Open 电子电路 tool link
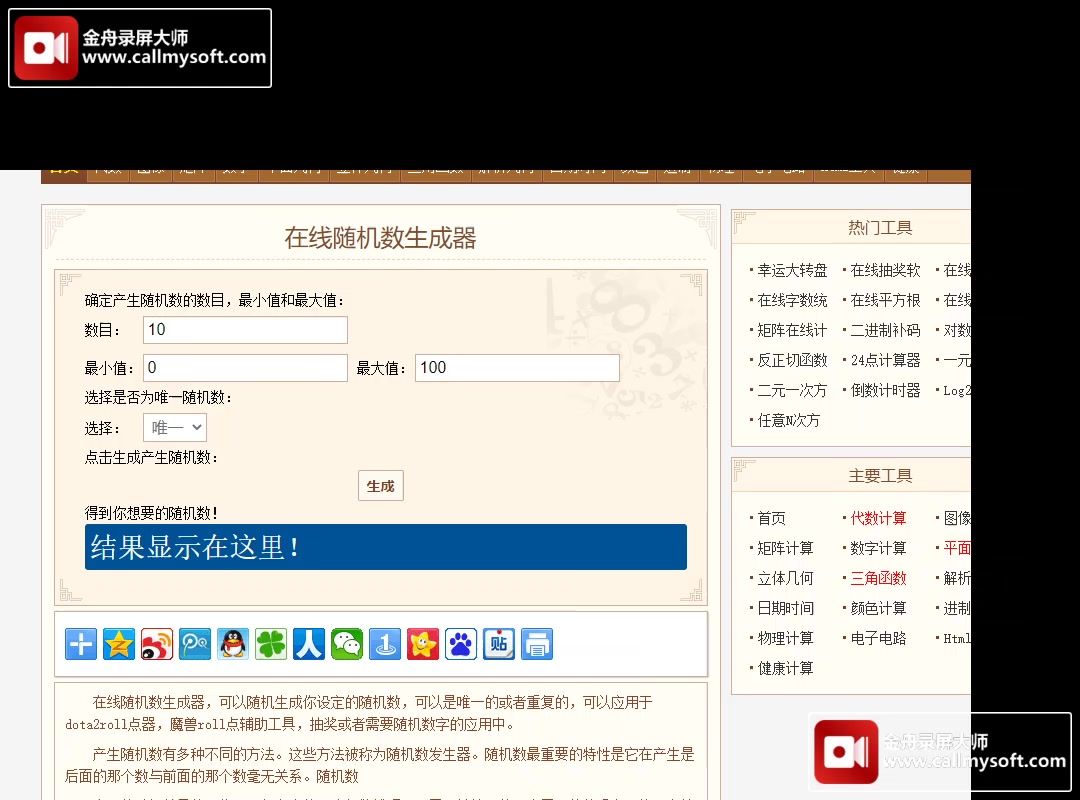The image size is (1080, 800). [878, 638]
